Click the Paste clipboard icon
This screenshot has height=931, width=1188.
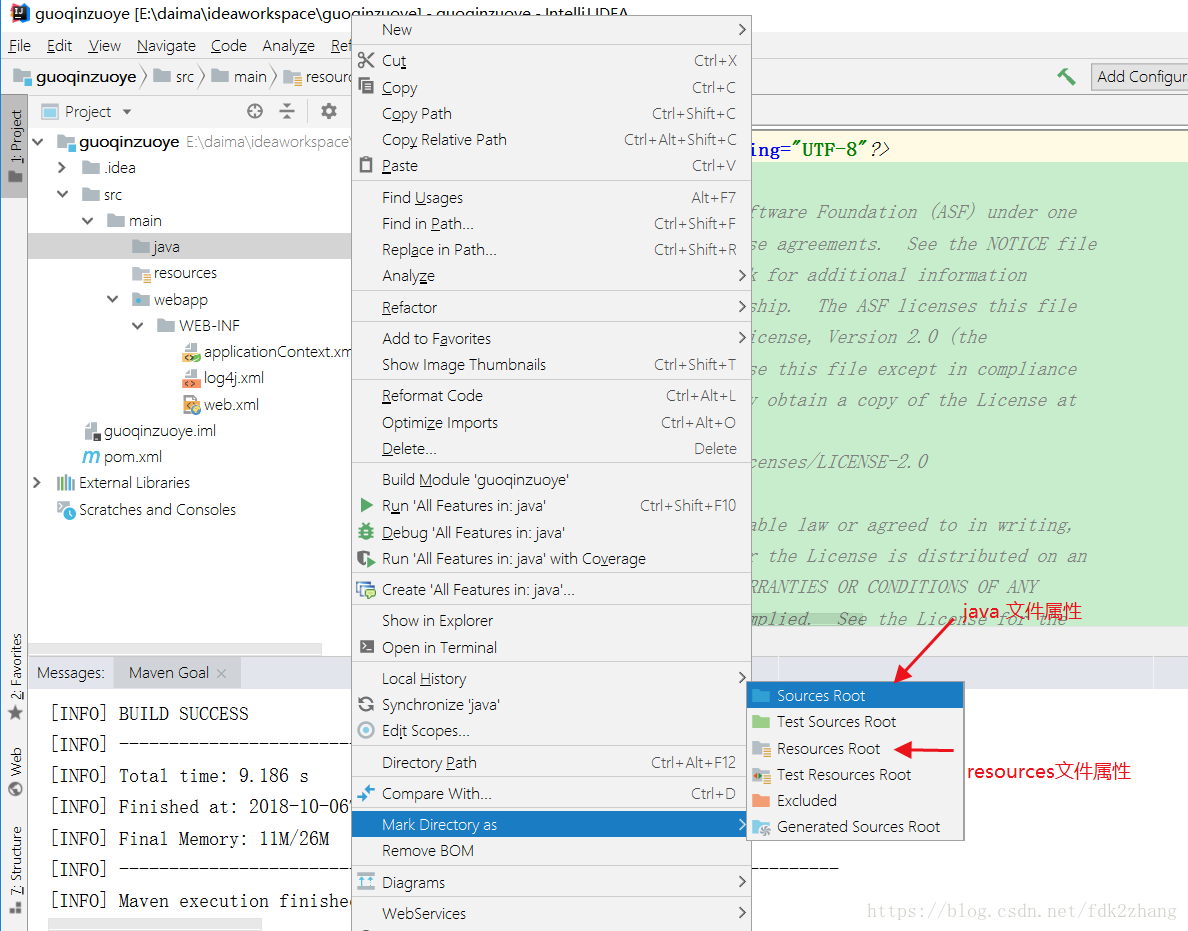[x=366, y=164]
